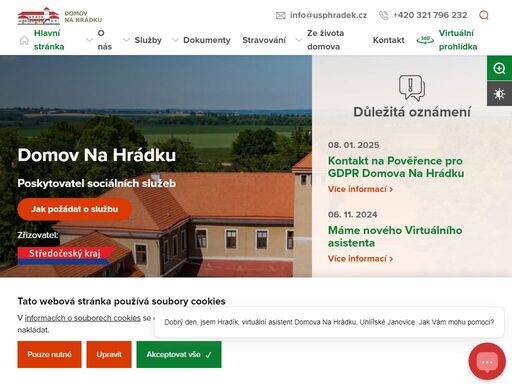This screenshot has width=512, height=384.
Task: Click the phone number +420 321 796 232
Action: click(x=430, y=15)
